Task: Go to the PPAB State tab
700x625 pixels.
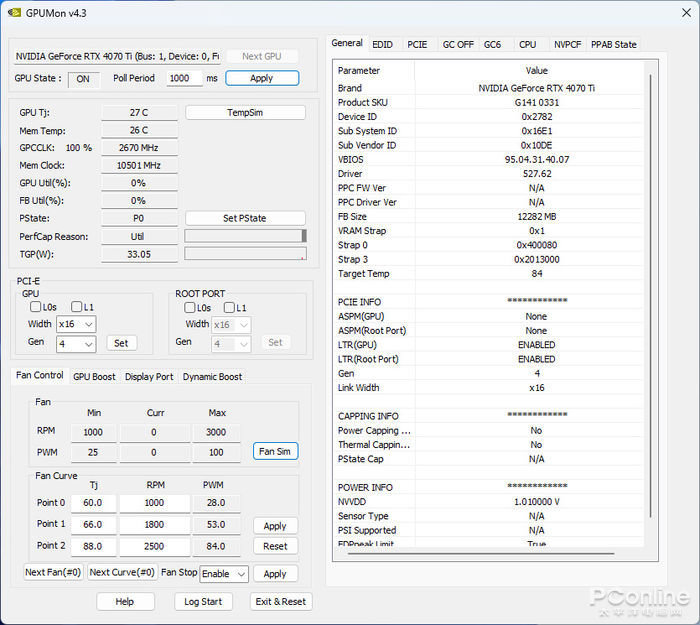Action: 613,44
